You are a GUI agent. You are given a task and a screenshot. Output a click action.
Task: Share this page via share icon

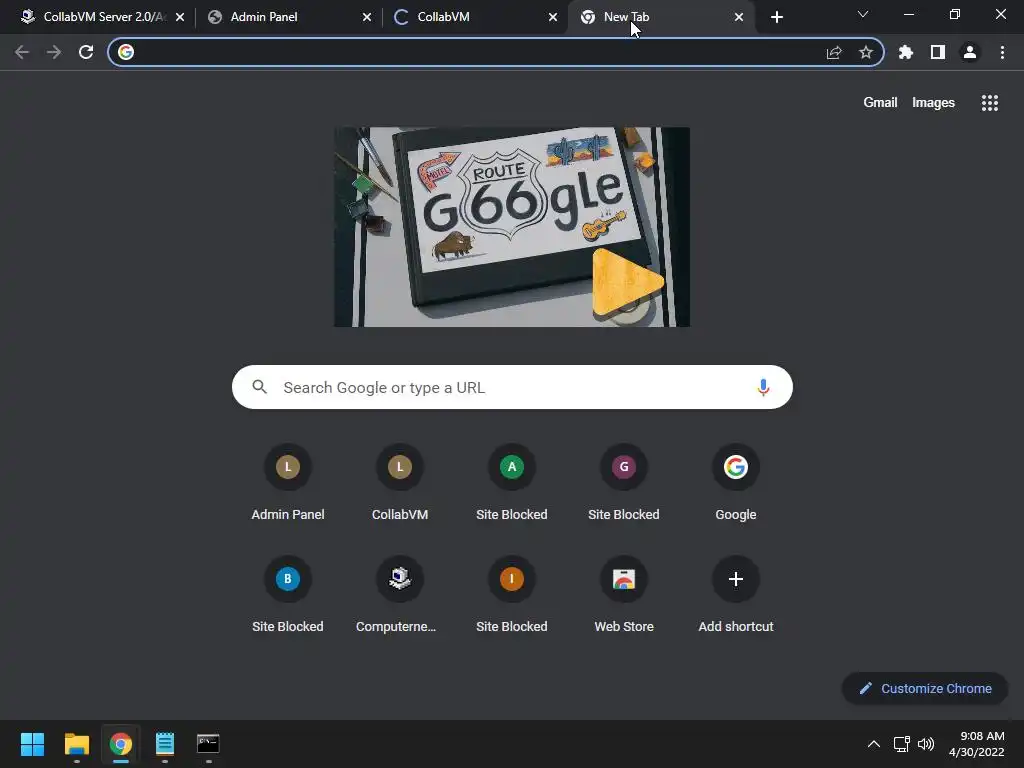(834, 52)
